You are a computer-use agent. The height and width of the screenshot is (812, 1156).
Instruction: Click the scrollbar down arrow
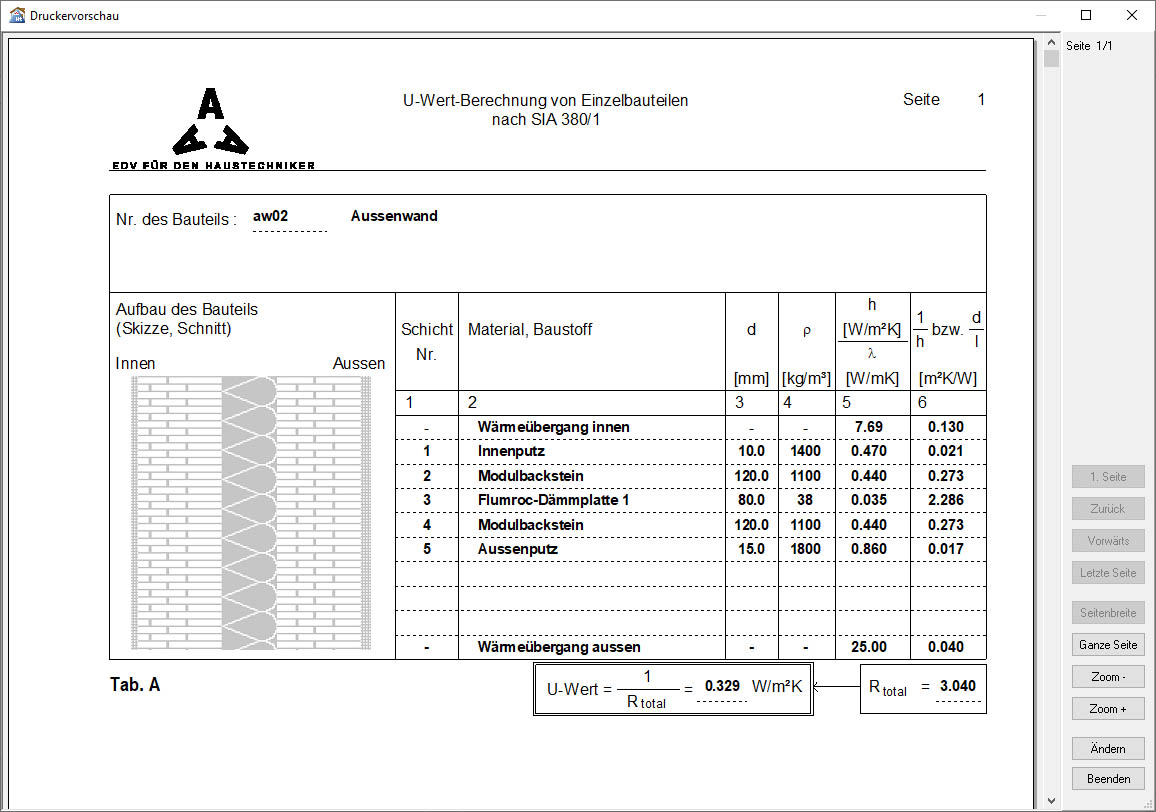click(x=1051, y=800)
